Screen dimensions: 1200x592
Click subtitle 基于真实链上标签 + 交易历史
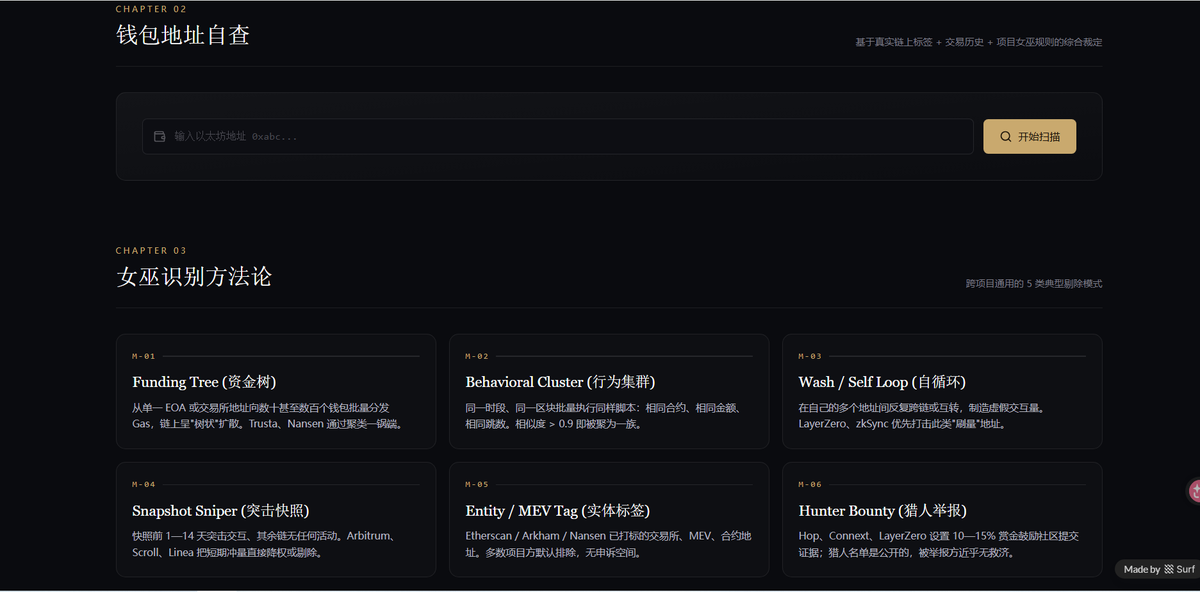click(x=979, y=42)
